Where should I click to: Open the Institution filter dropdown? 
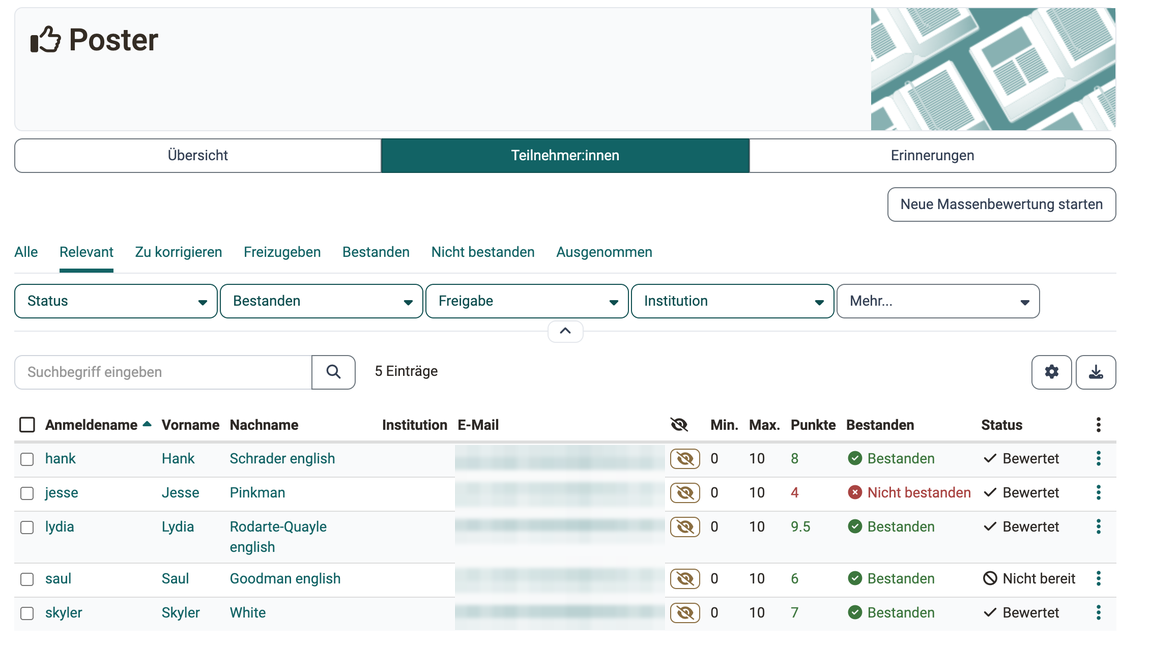pos(733,302)
